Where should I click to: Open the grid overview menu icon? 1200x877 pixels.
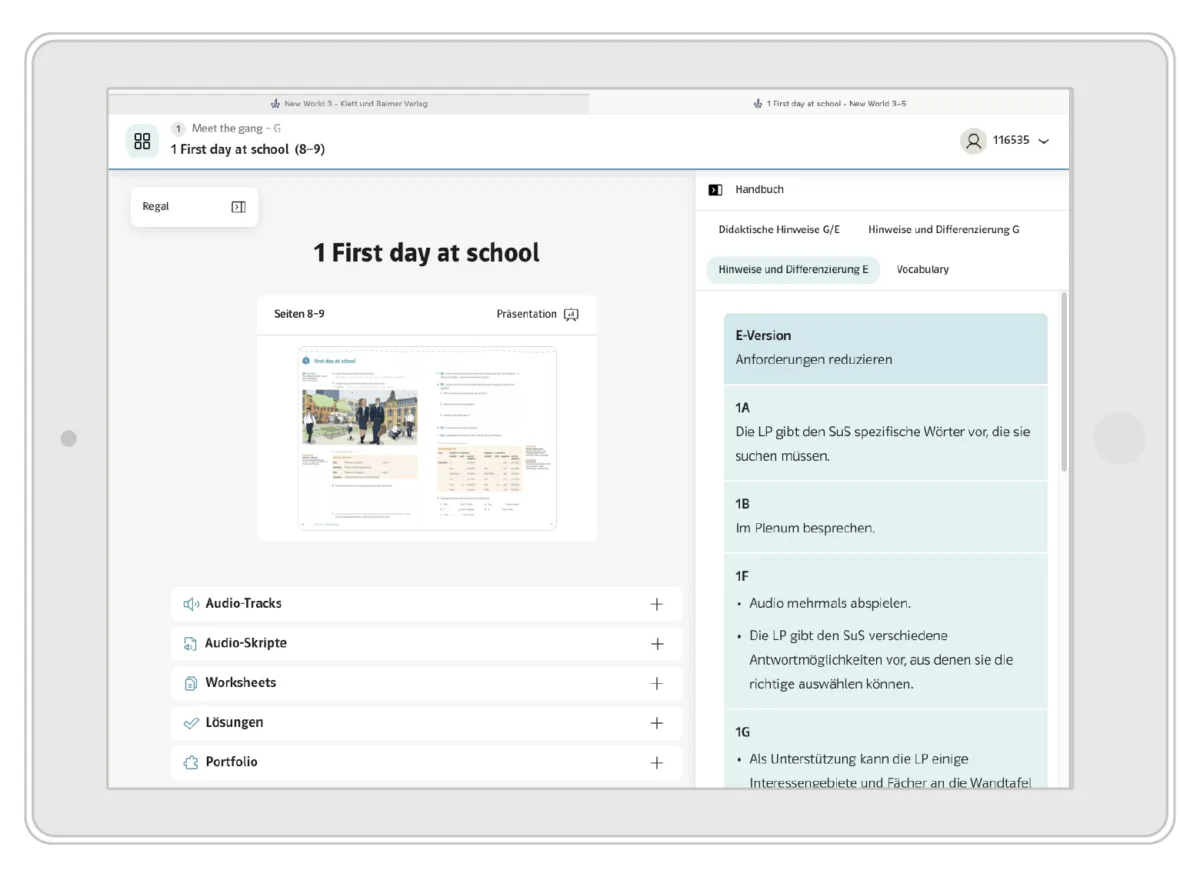142,141
